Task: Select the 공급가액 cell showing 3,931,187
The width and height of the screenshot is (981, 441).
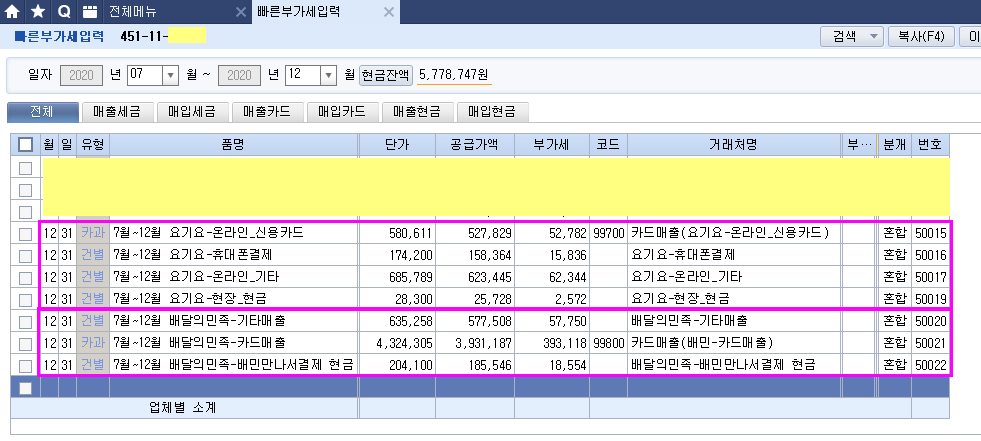Action: [x=476, y=343]
